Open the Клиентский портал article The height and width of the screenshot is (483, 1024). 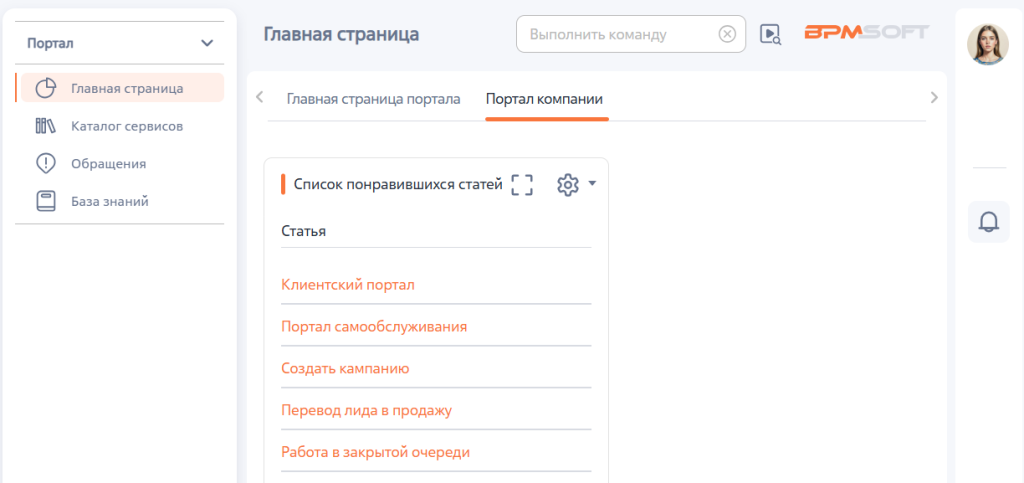[348, 285]
